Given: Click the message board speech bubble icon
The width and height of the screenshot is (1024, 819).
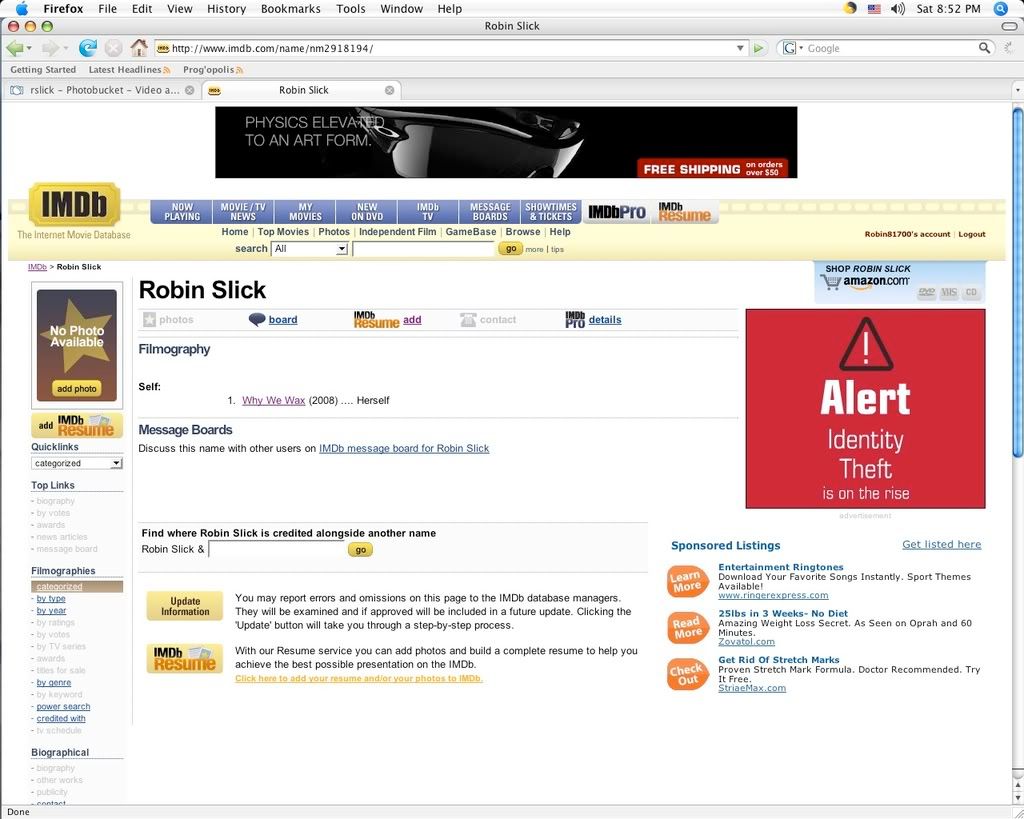Looking at the screenshot, I should point(257,319).
